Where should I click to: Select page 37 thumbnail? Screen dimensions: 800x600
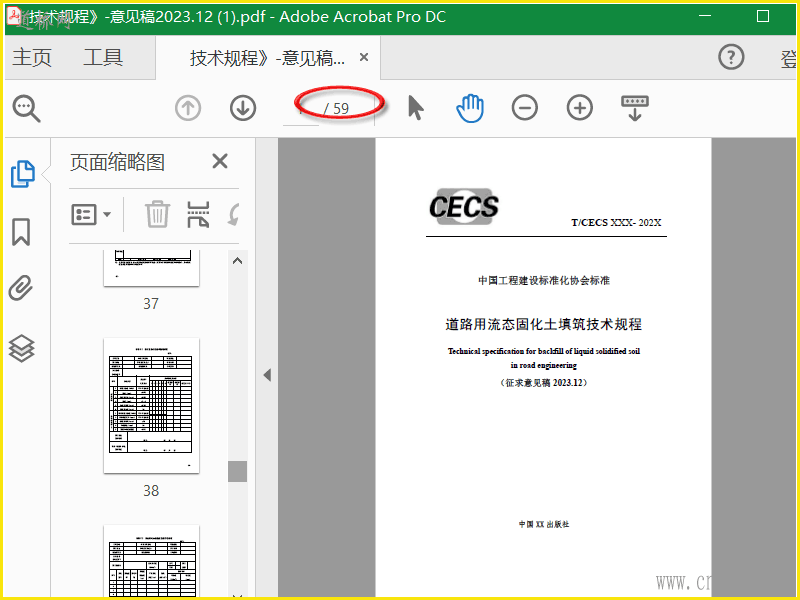coord(152,268)
